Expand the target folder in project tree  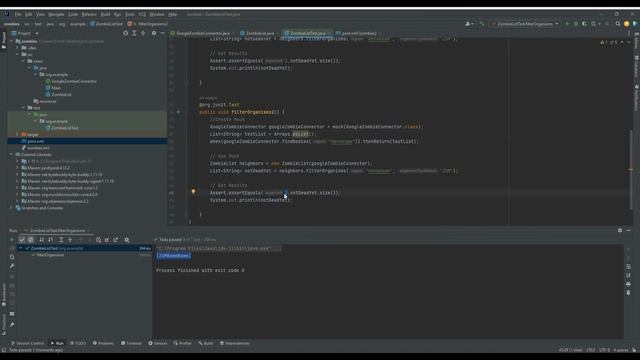tap(18, 134)
